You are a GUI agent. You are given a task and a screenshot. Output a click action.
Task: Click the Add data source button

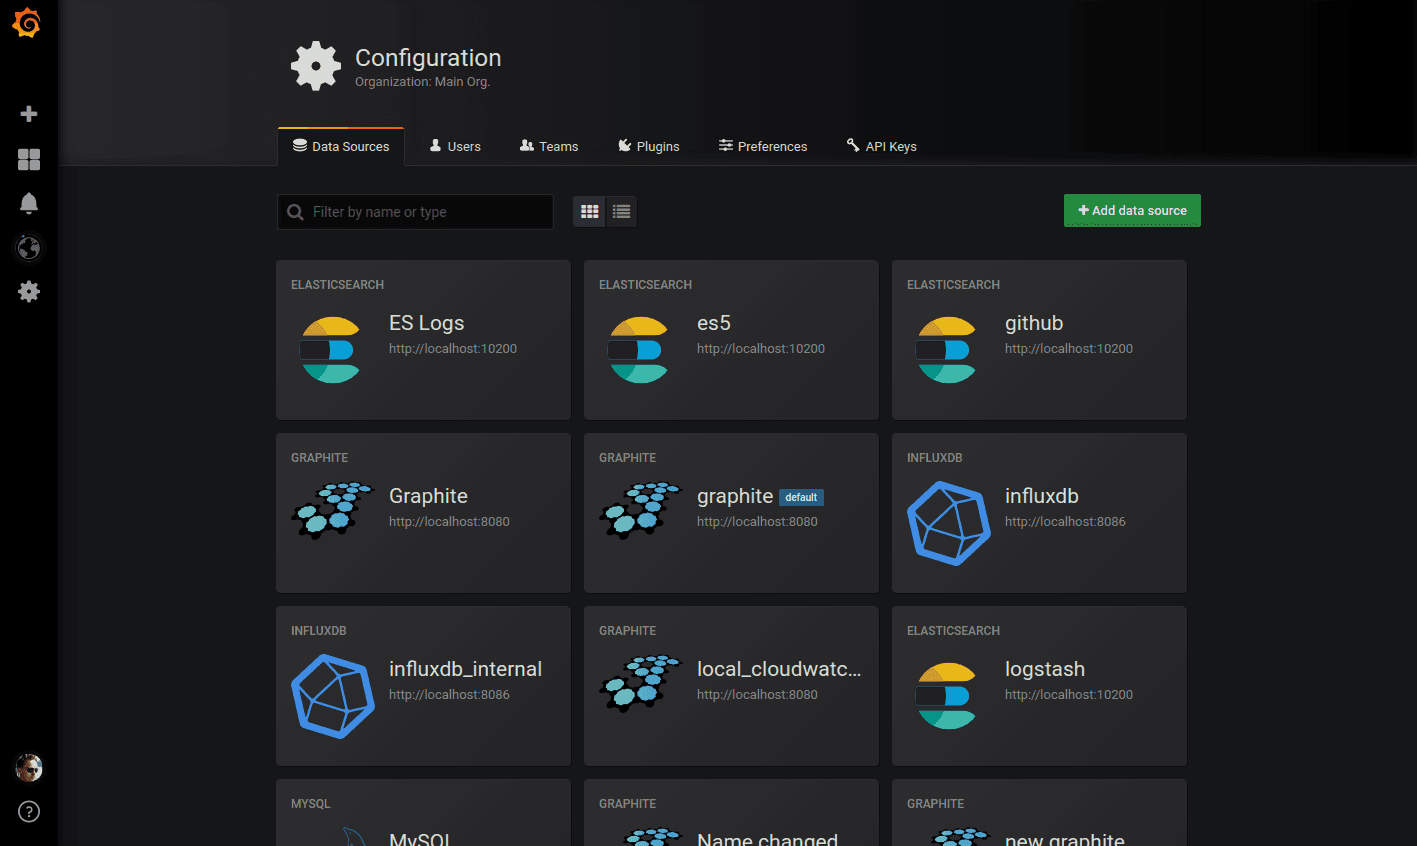pos(1132,210)
